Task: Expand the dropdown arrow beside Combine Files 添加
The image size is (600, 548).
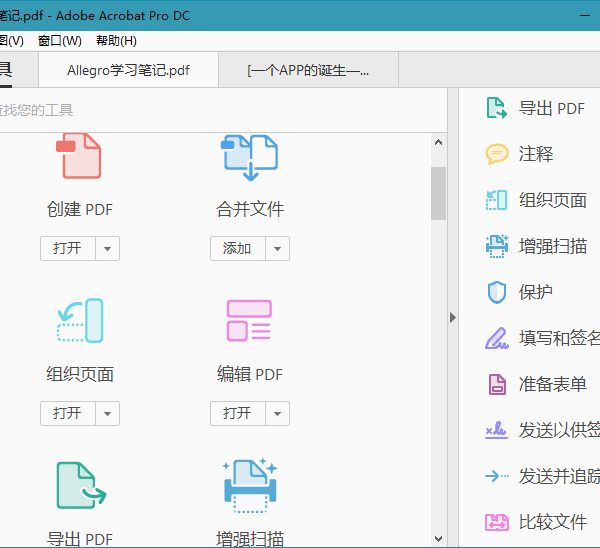Action: click(278, 248)
